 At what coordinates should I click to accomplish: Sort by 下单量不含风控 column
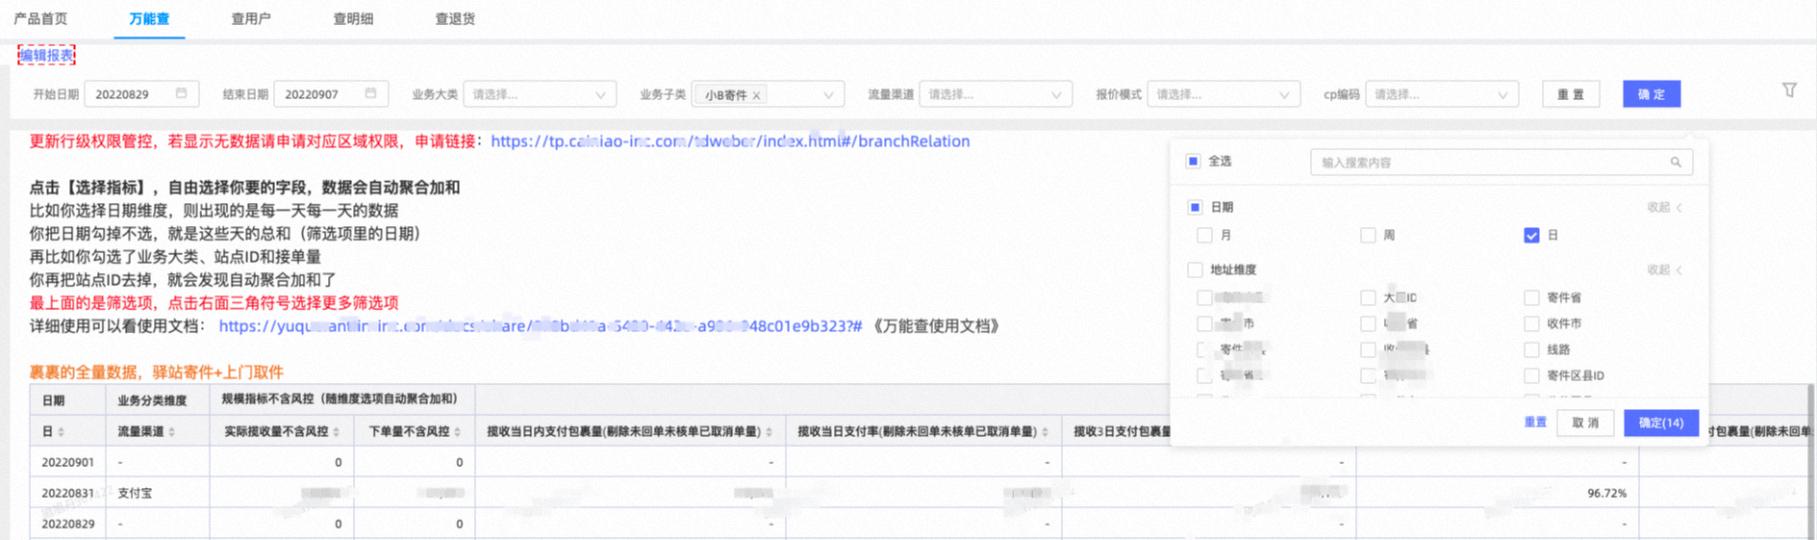pos(457,432)
